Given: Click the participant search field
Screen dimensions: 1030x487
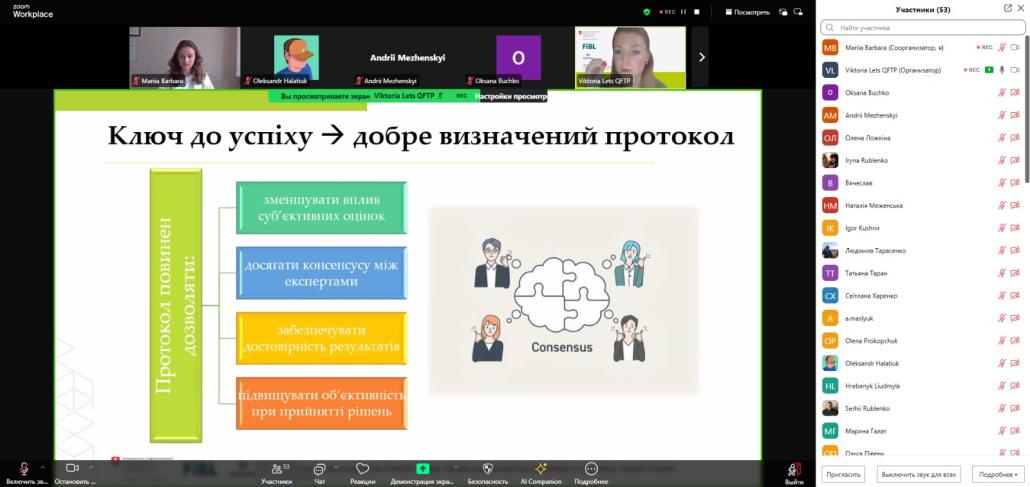Looking at the screenshot, I should point(920,28).
